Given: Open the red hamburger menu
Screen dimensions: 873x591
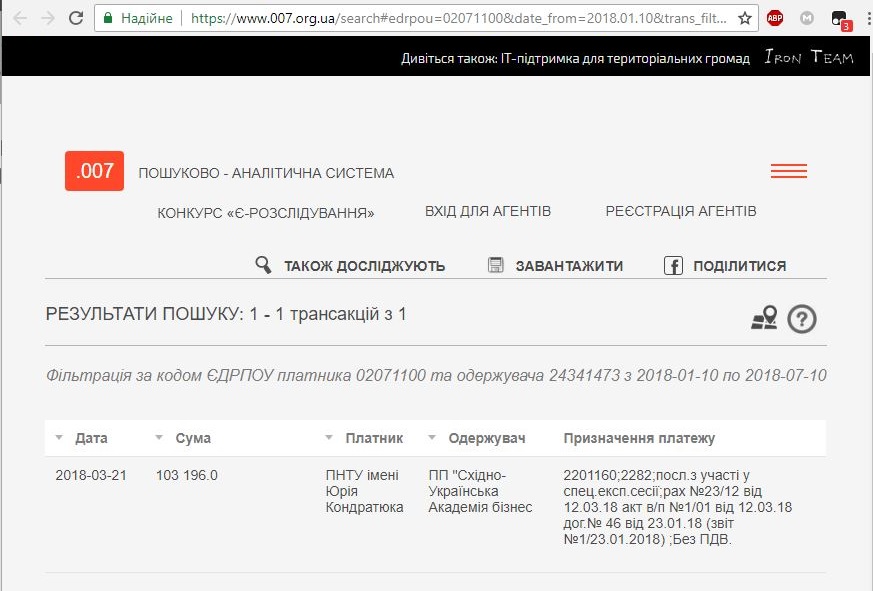Looking at the screenshot, I should 788,171.
